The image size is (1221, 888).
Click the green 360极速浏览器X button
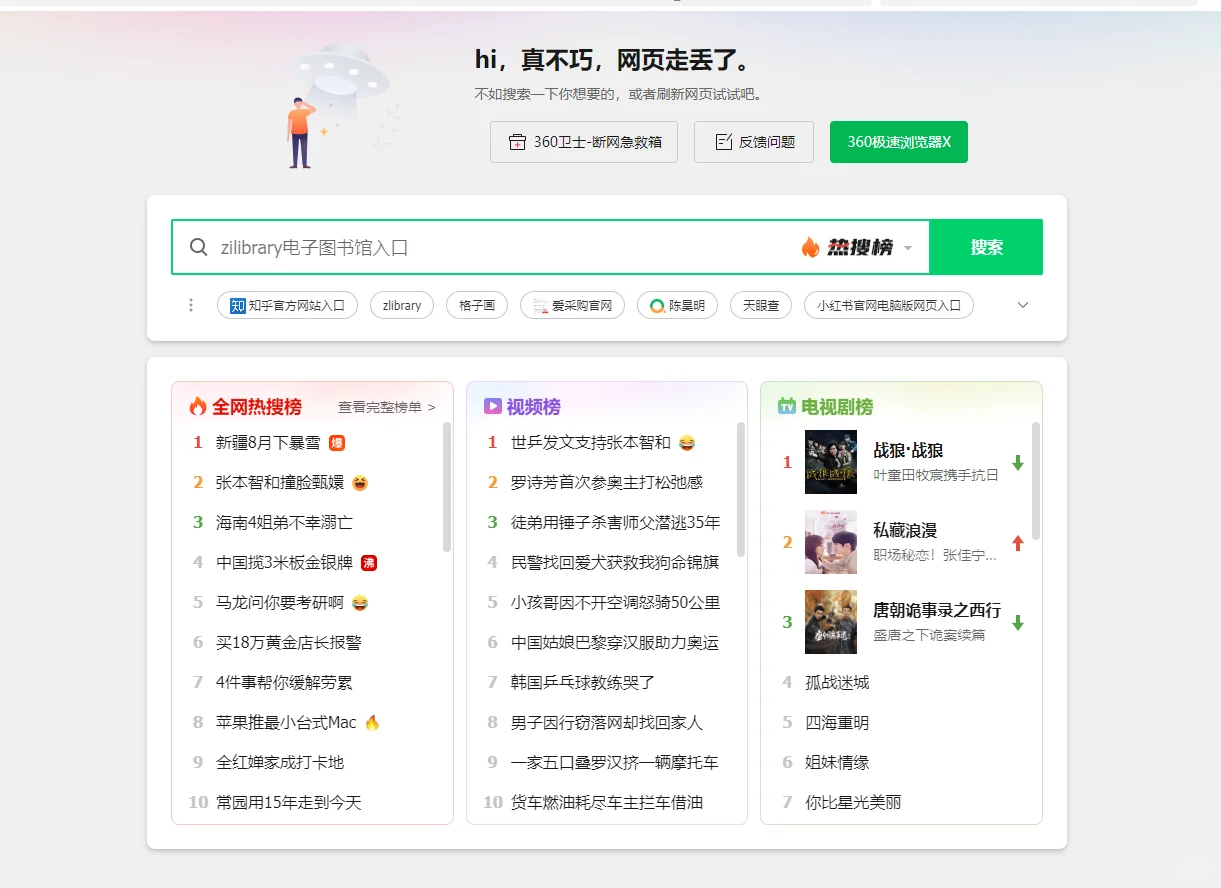pyautogui.click(x=899, y=142)
